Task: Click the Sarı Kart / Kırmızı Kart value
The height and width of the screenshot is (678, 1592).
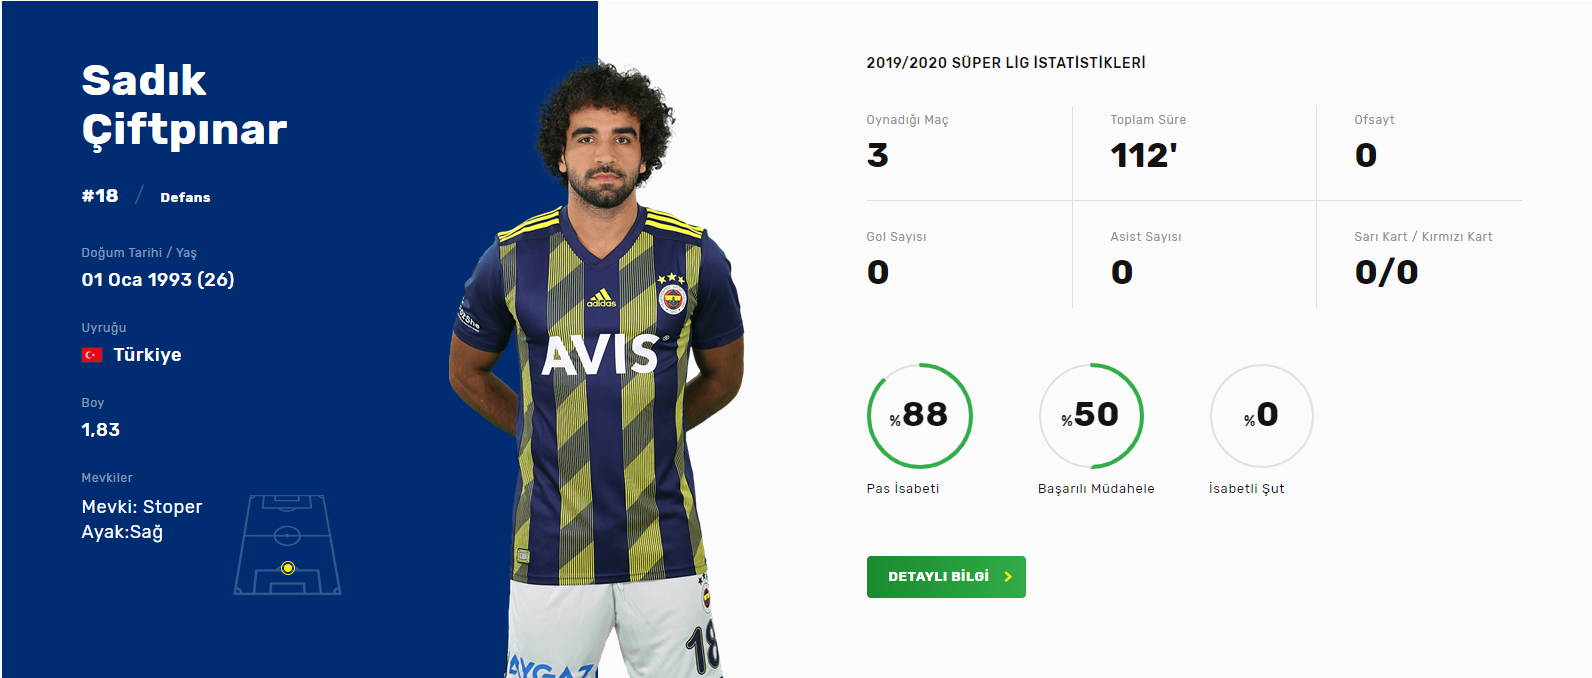Action: coord(1387,272)
